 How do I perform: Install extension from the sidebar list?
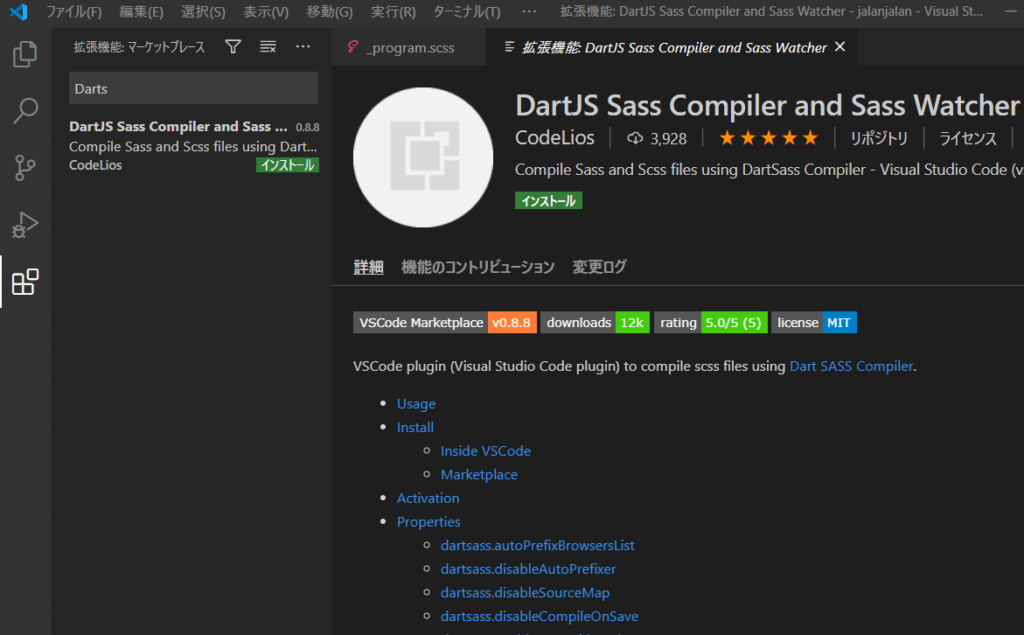[287, 165]
